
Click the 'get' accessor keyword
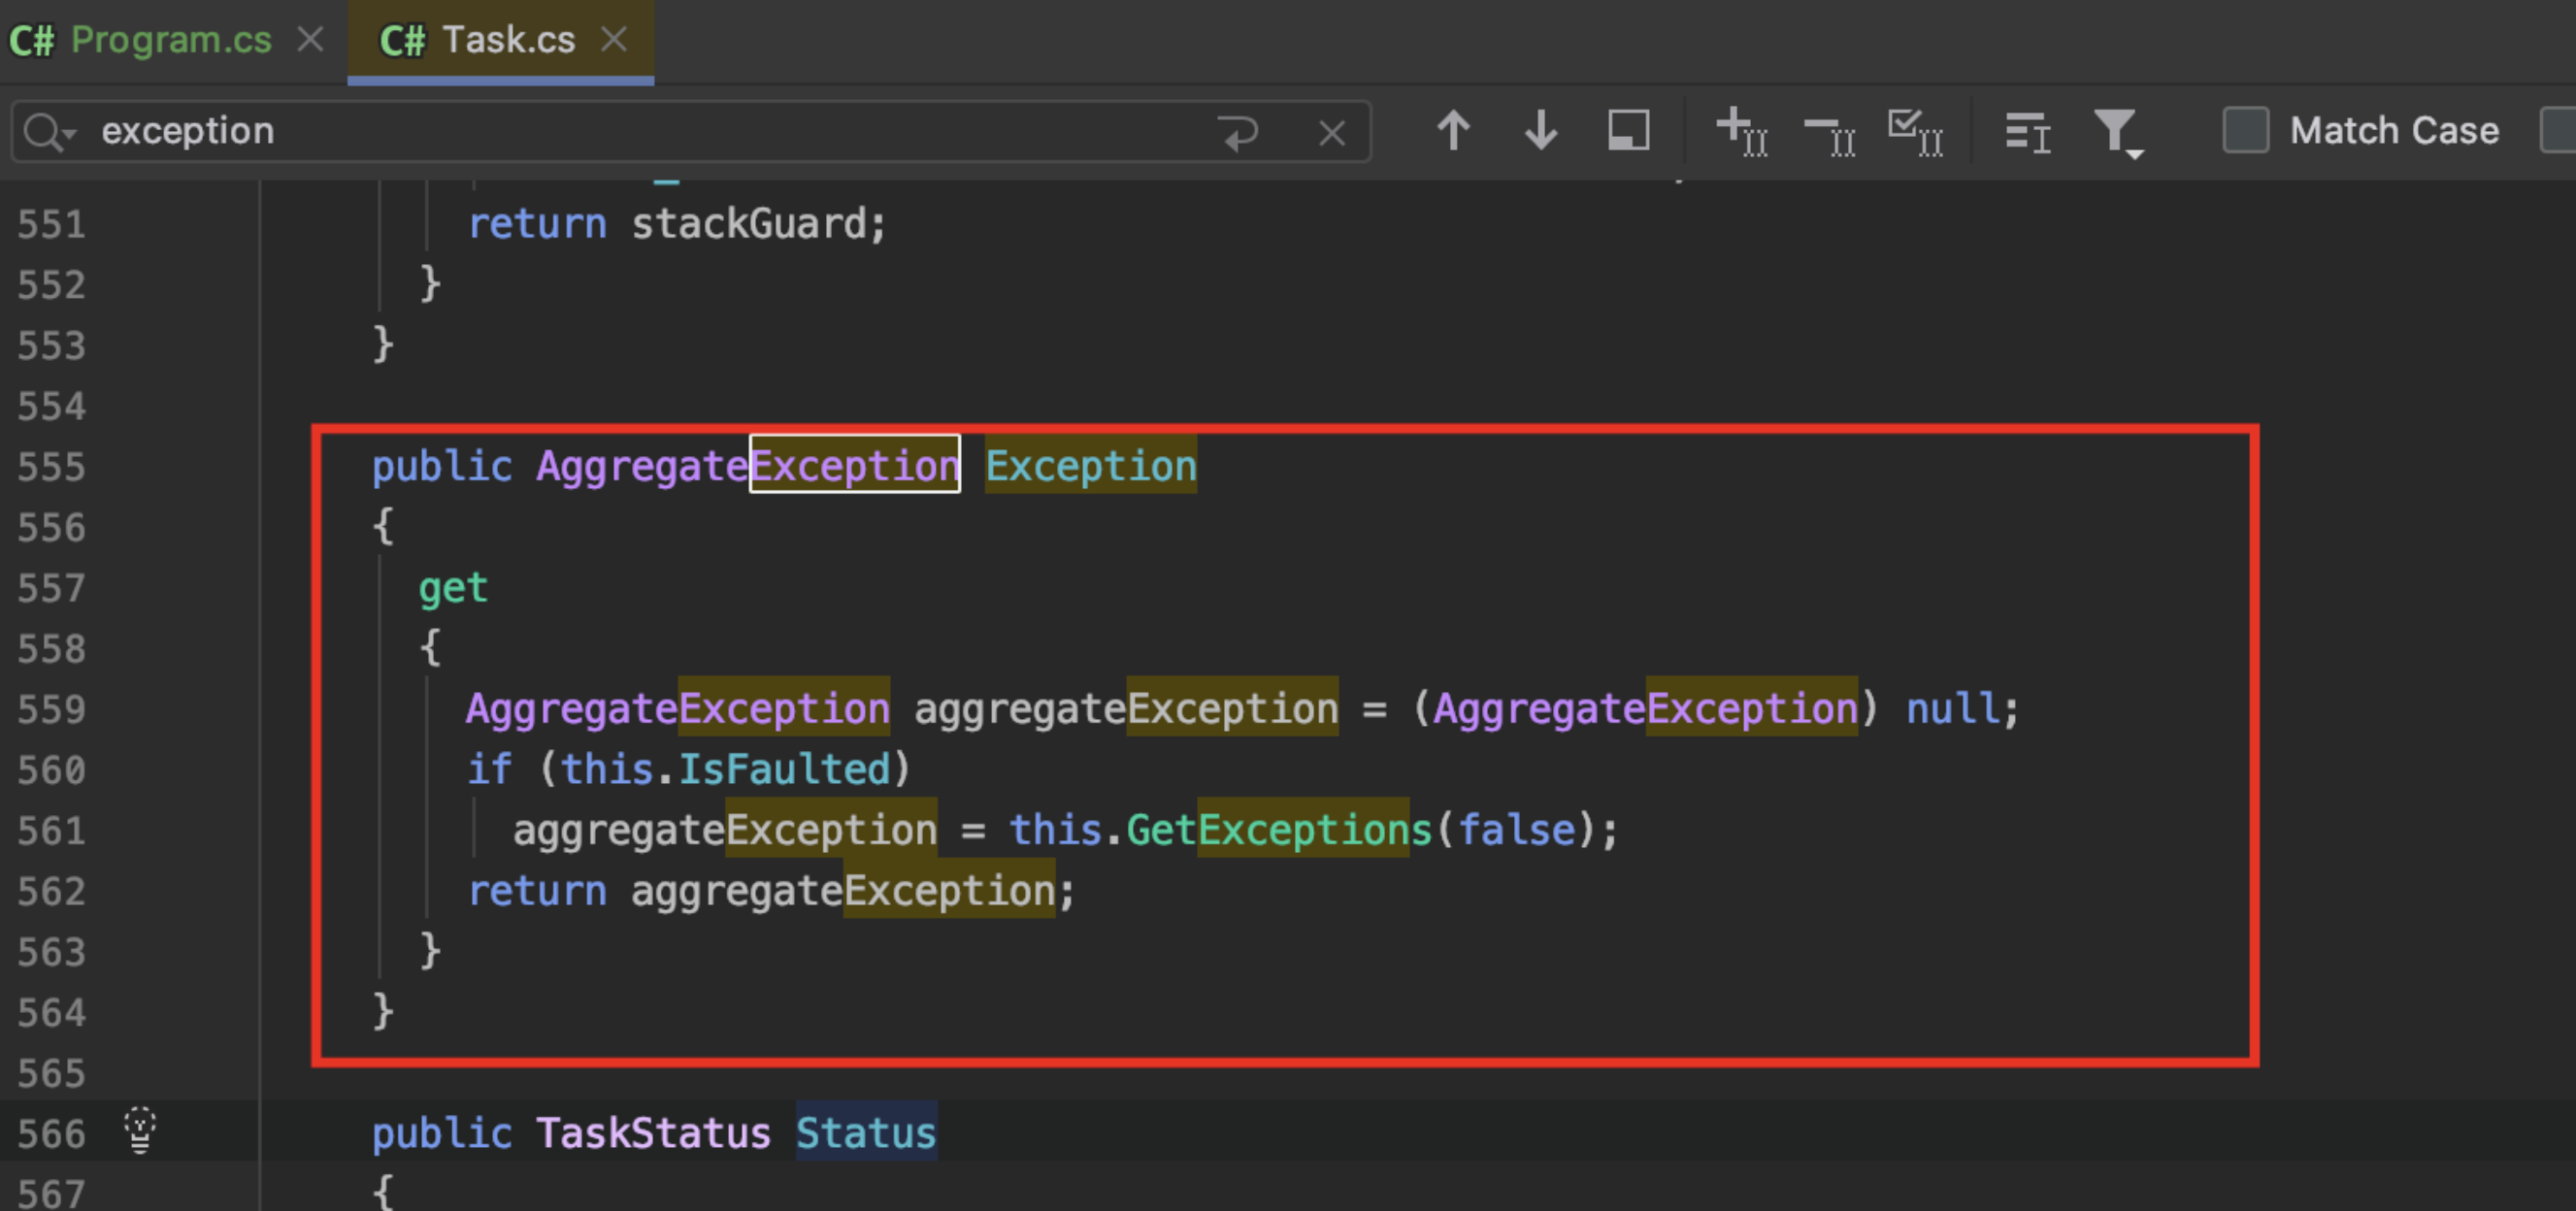tap(453, 588)
